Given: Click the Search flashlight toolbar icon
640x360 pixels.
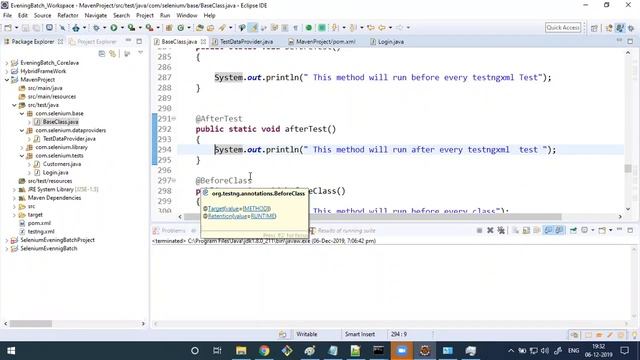Looking at the screenshot, I should [222, 28].
